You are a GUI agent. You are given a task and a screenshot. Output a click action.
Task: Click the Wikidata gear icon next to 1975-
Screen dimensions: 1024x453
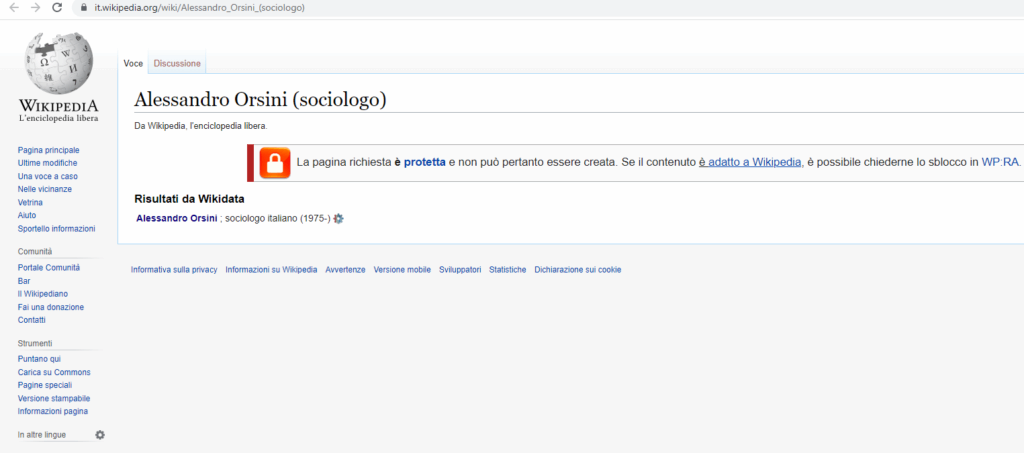click(x=338, y=219)
